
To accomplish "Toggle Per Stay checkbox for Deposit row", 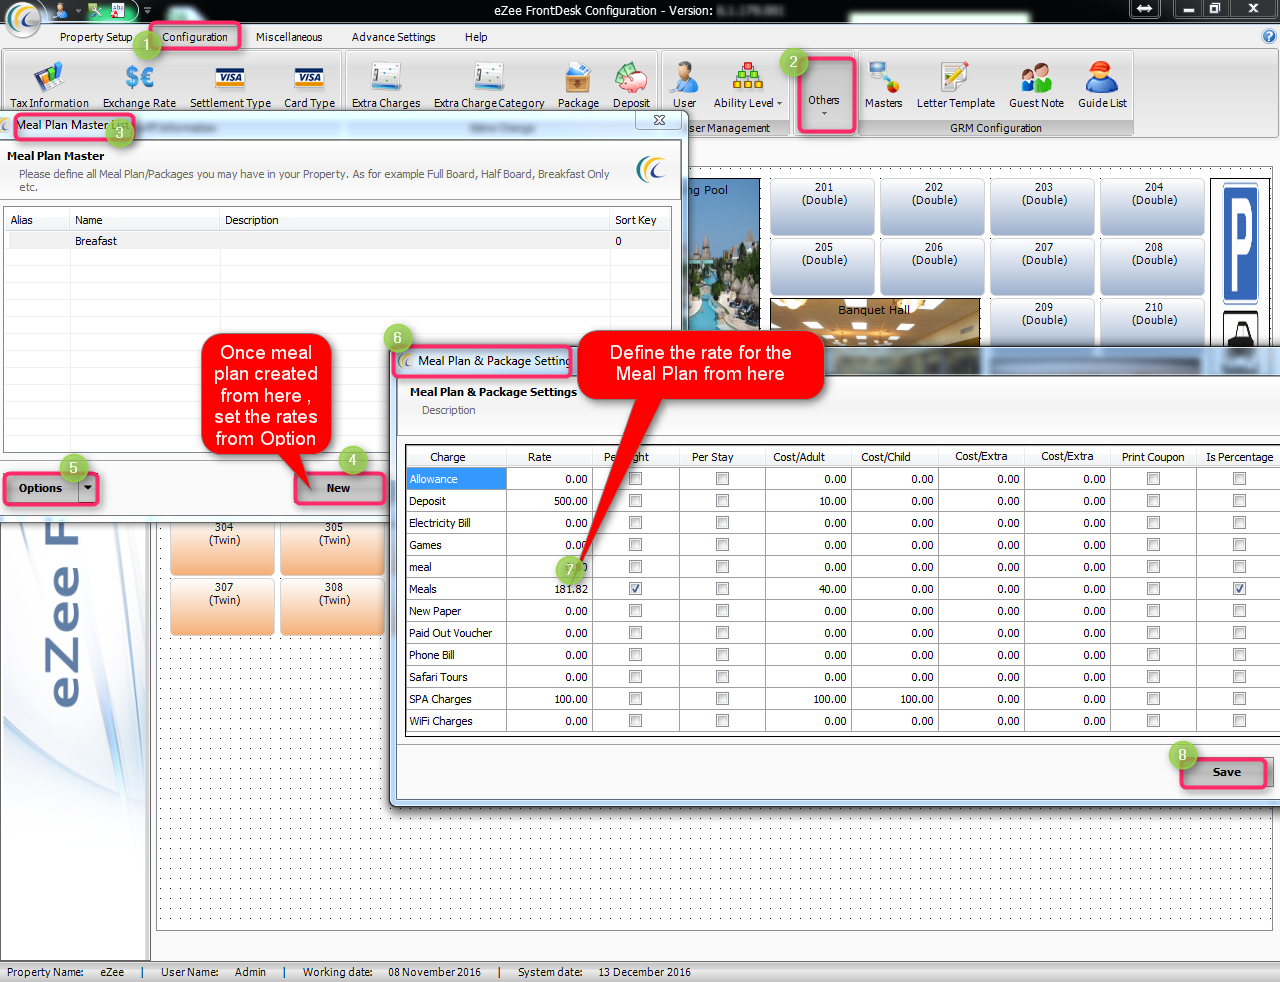I will tap(722, 501).
